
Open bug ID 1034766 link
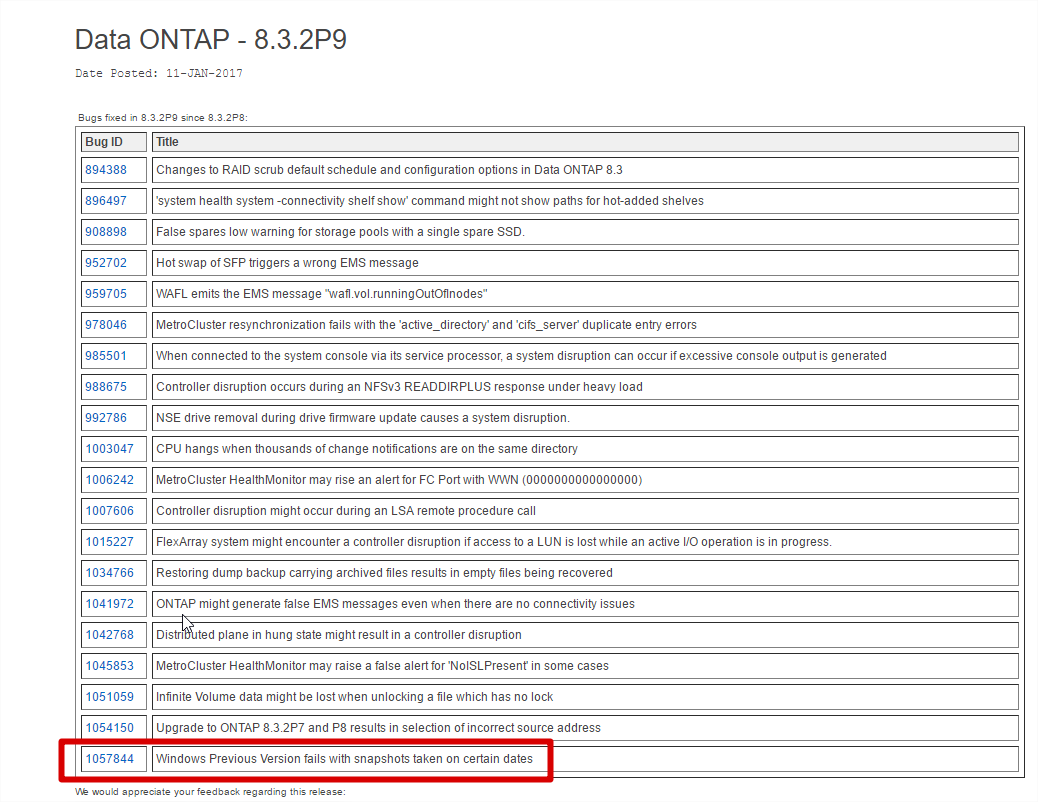(109, 573)
